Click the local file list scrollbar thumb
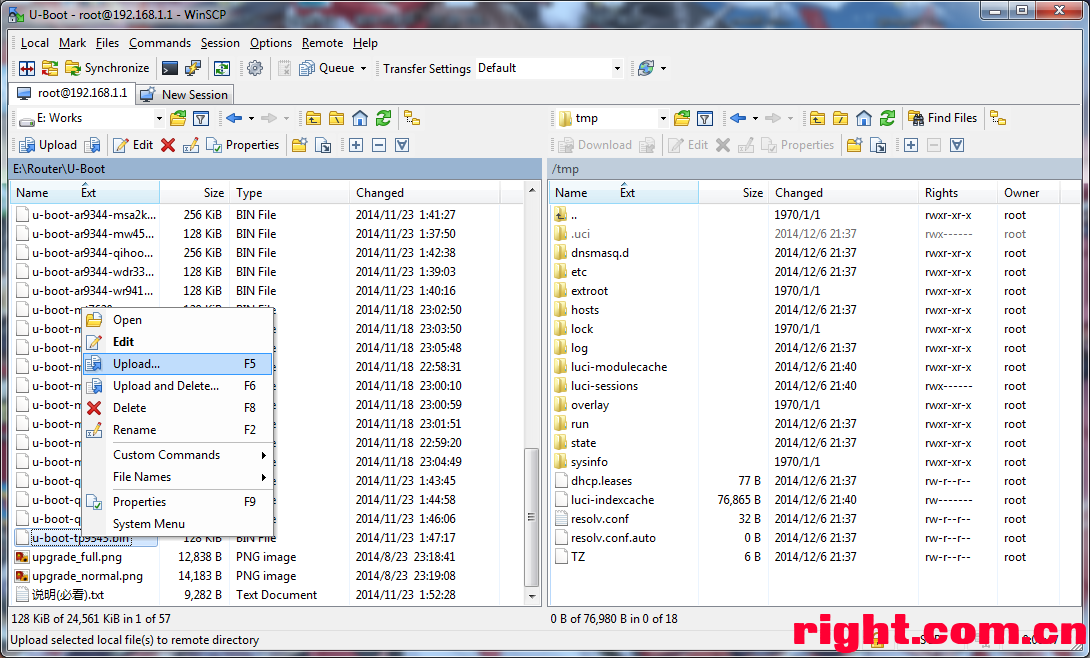Screen dimensions: 1090x658 [x=531, y=518]
